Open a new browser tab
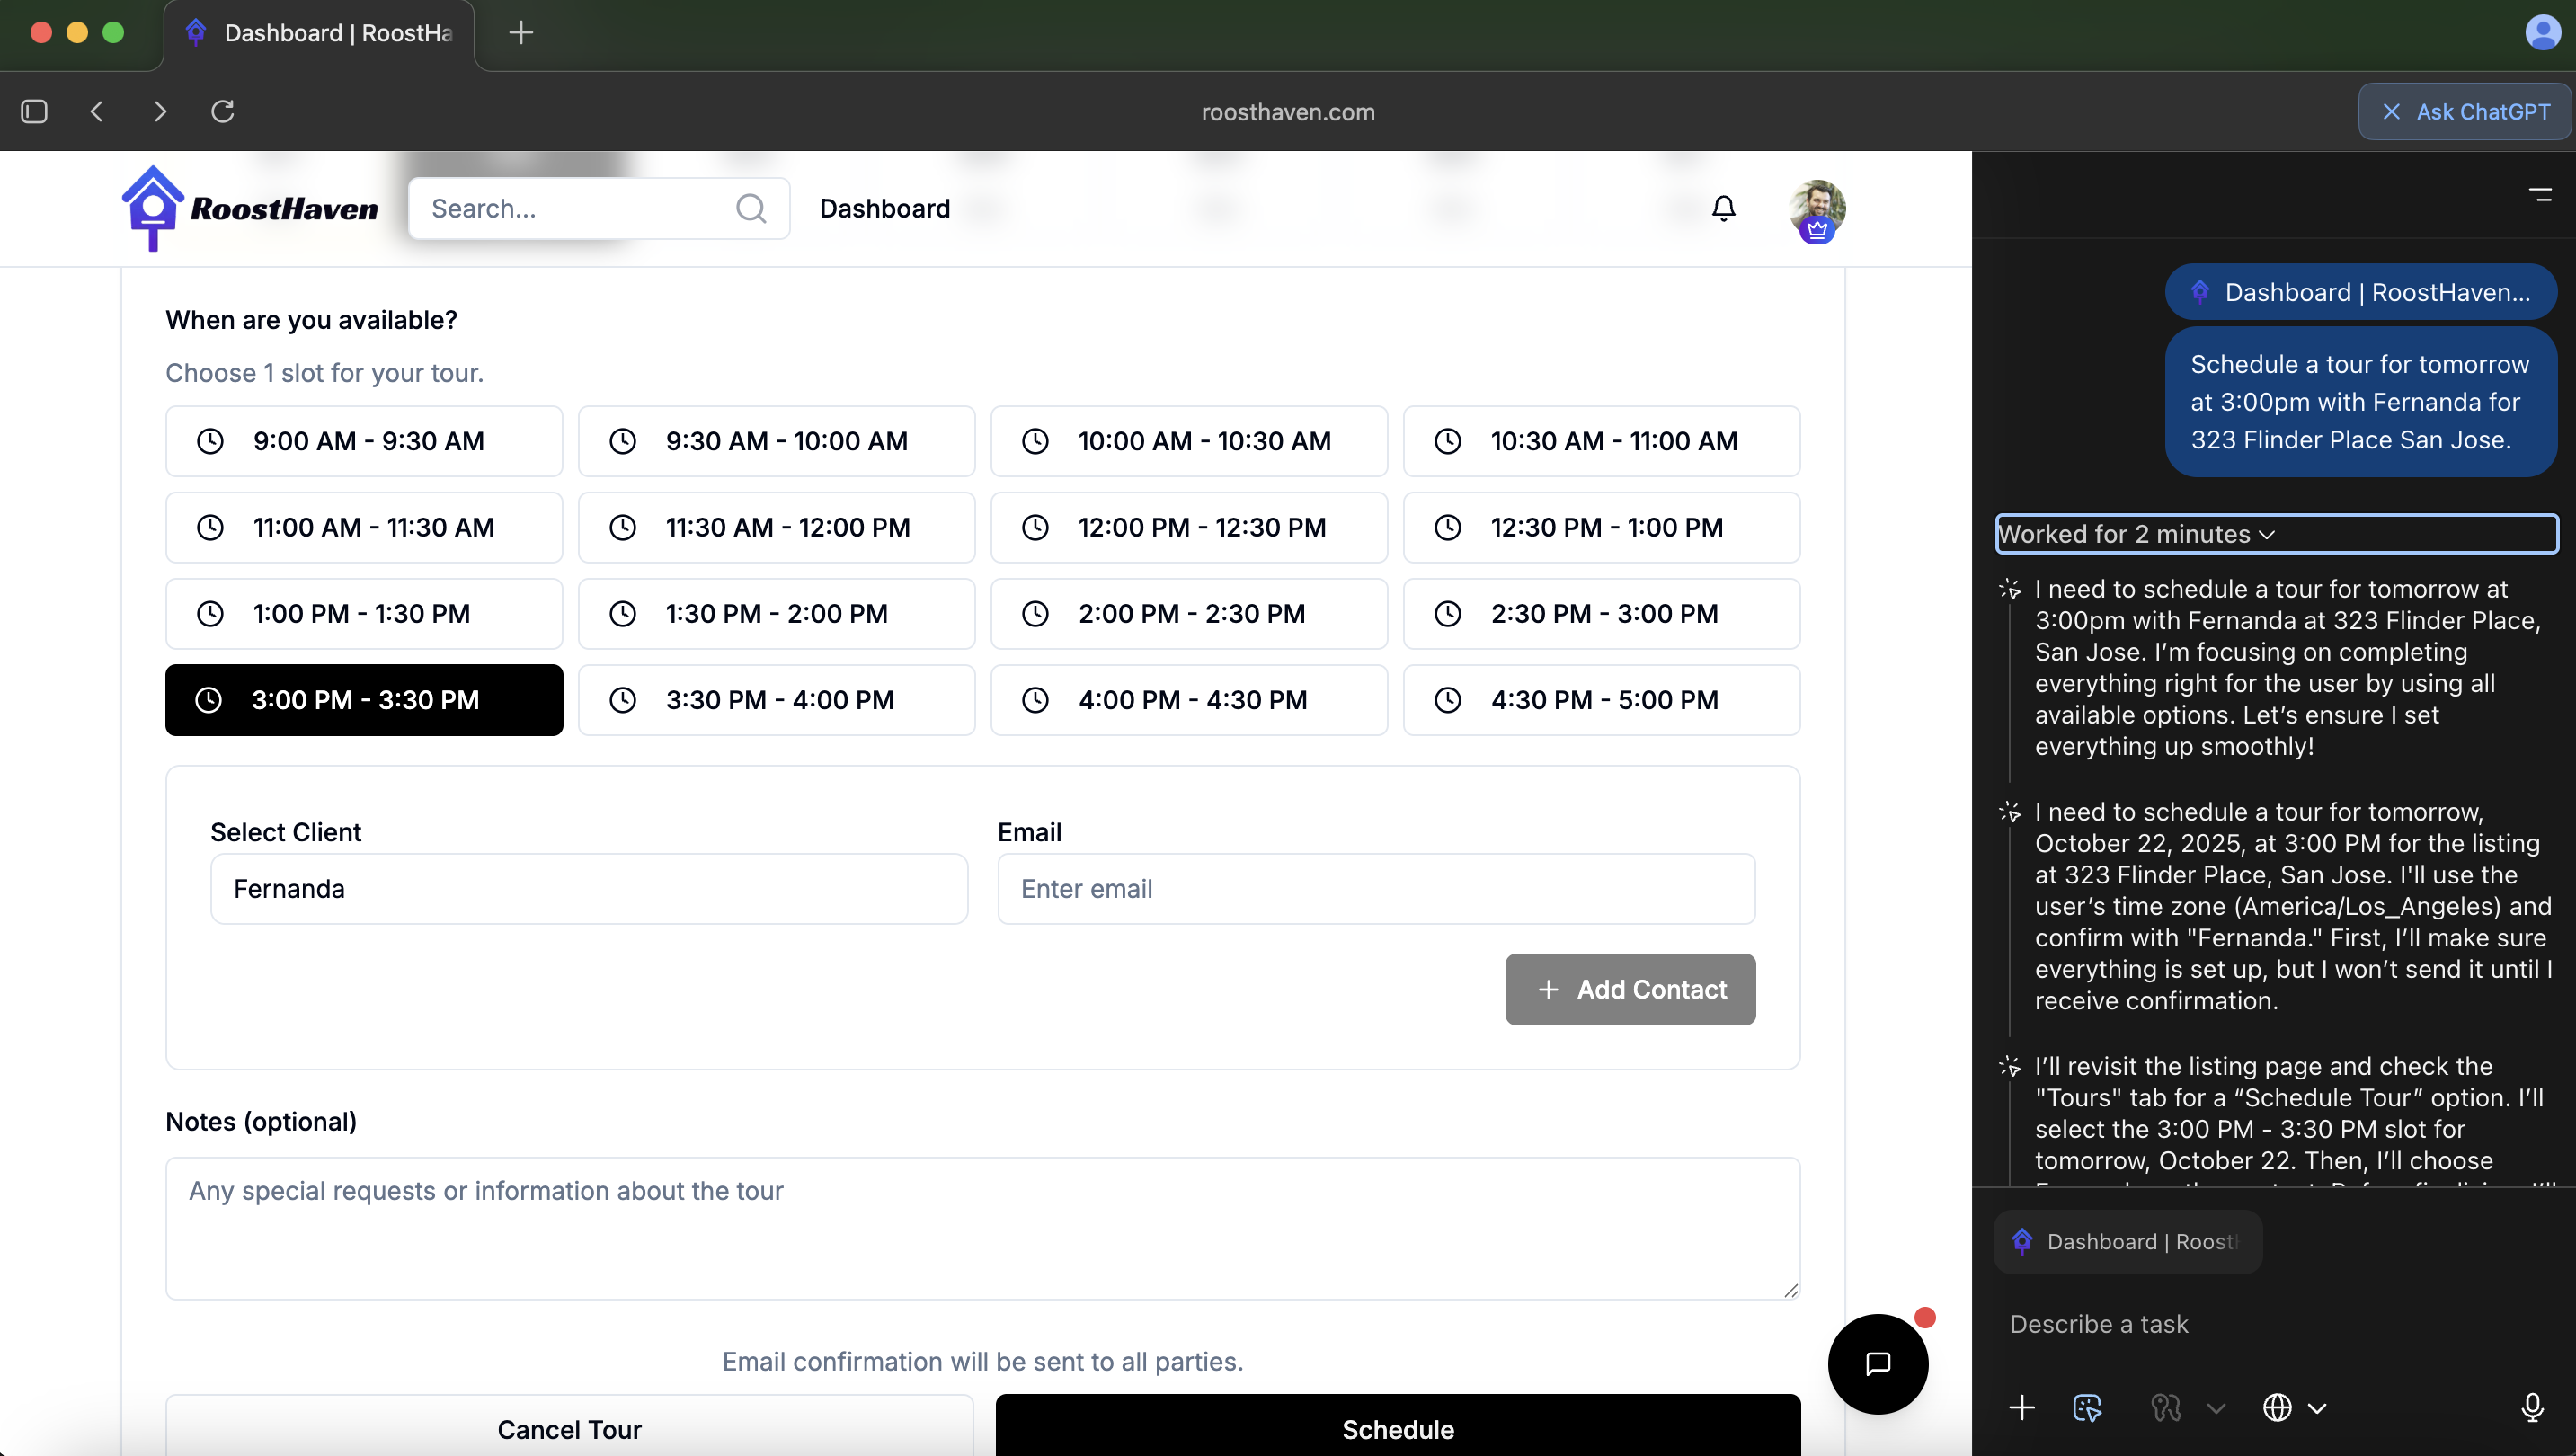Screen dimensions: 2576x1456 click(520, 33)
